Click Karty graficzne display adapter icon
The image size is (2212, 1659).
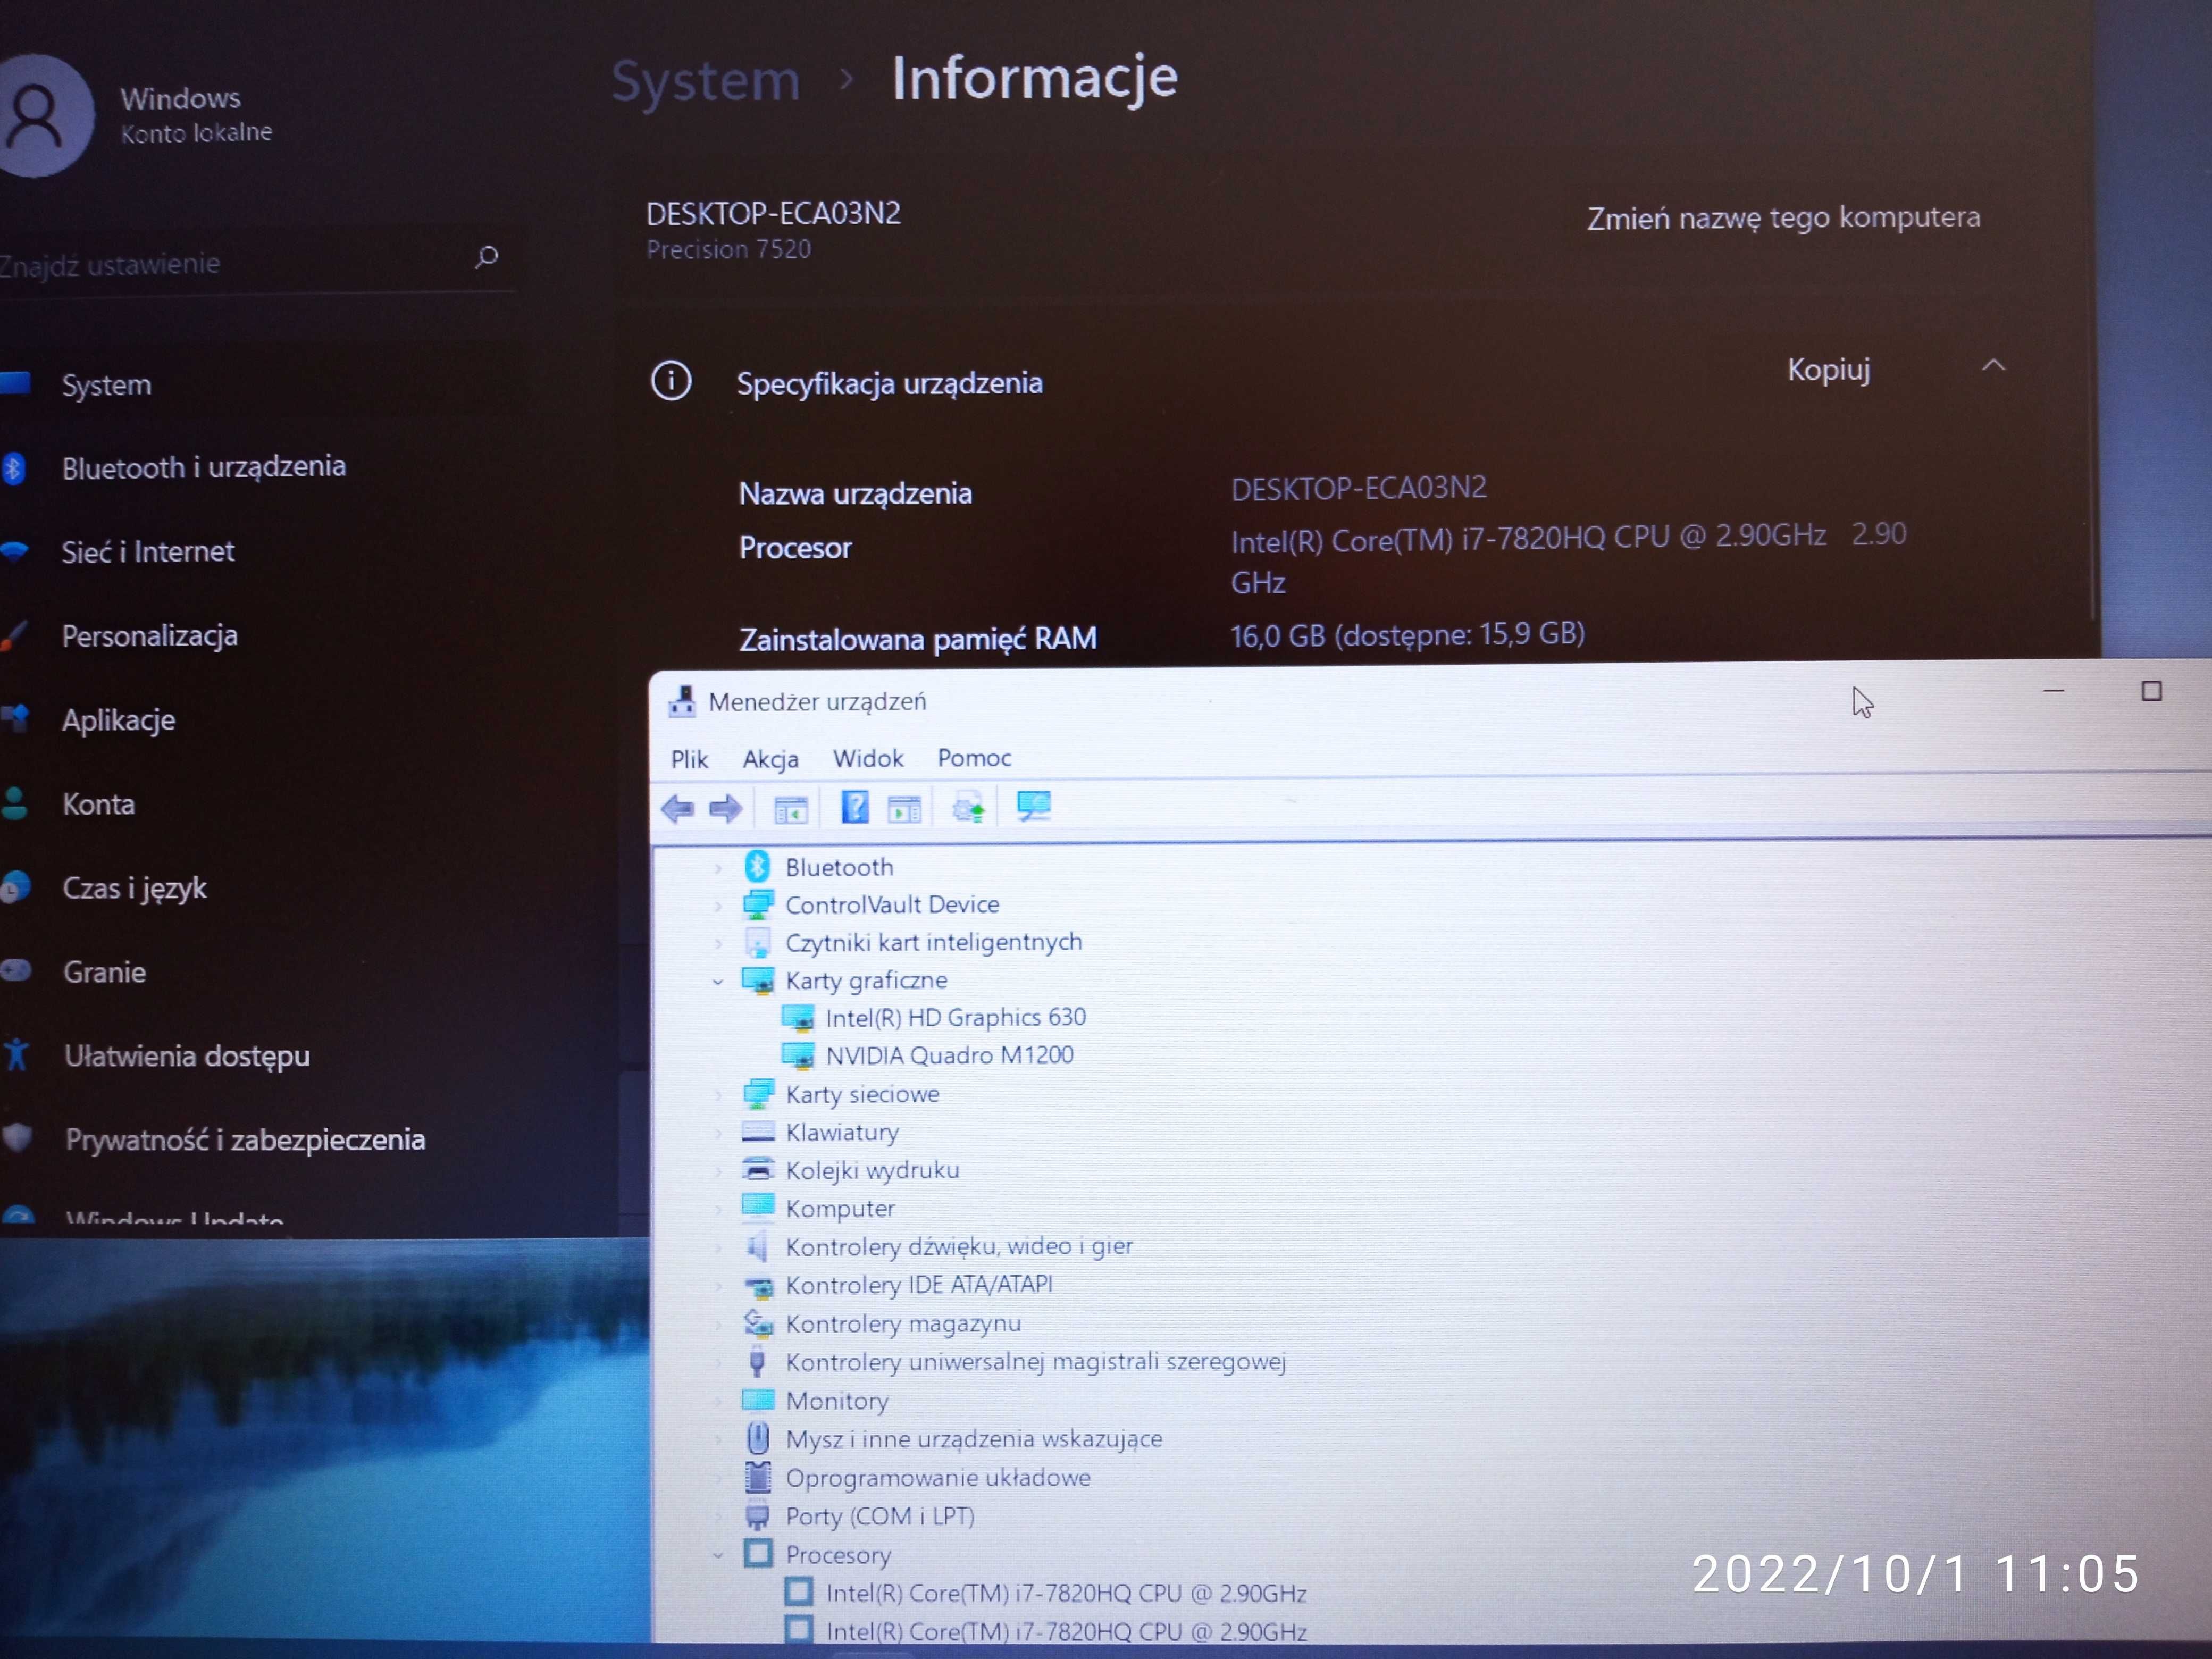[x=758, y=980]
